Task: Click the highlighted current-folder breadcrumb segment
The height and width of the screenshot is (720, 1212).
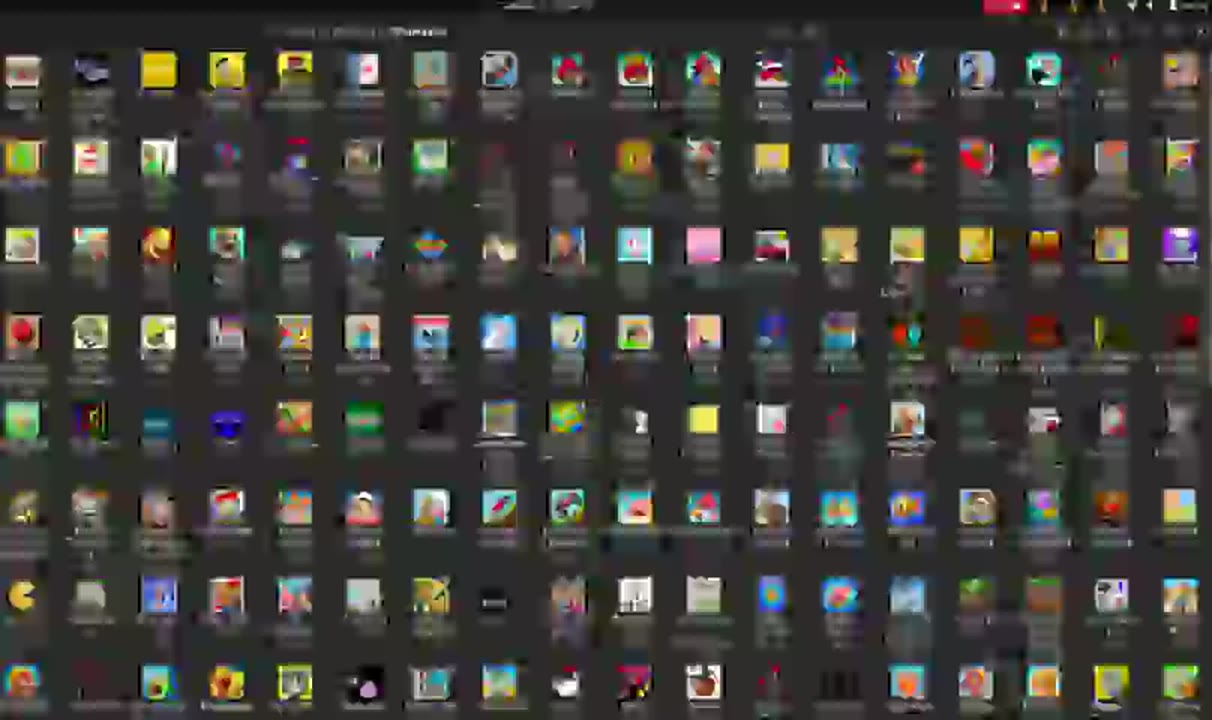Action: click(x=418, y=32)
